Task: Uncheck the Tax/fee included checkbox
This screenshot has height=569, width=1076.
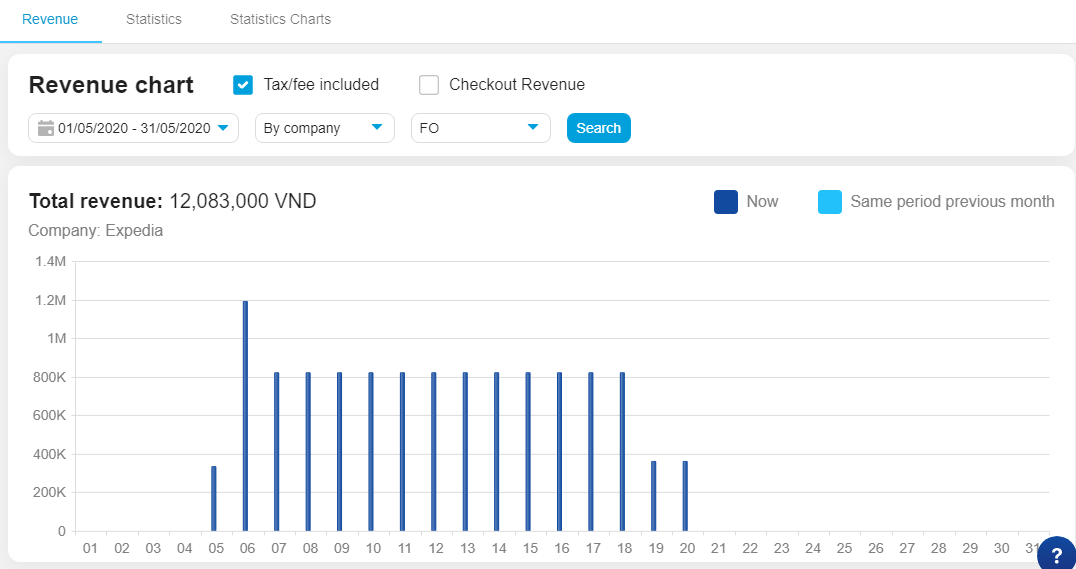Action: coord(243,85)
